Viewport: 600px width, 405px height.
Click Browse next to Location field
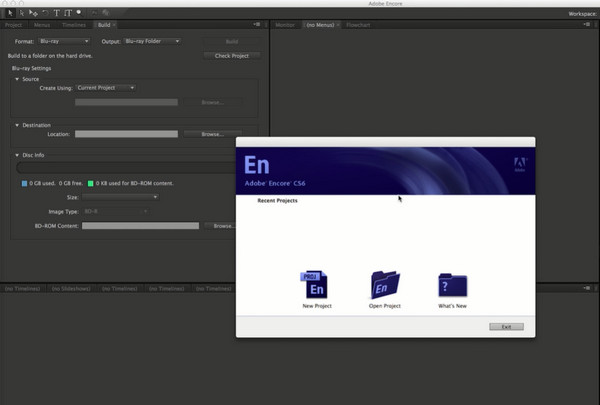pyautogui.click(x=212, y=134)
